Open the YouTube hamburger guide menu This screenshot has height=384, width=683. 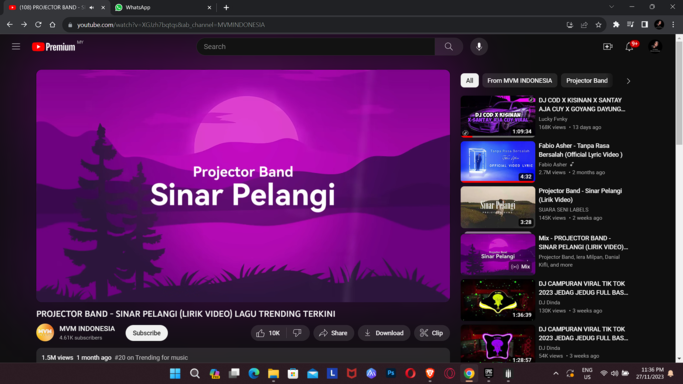pos(16,47)
